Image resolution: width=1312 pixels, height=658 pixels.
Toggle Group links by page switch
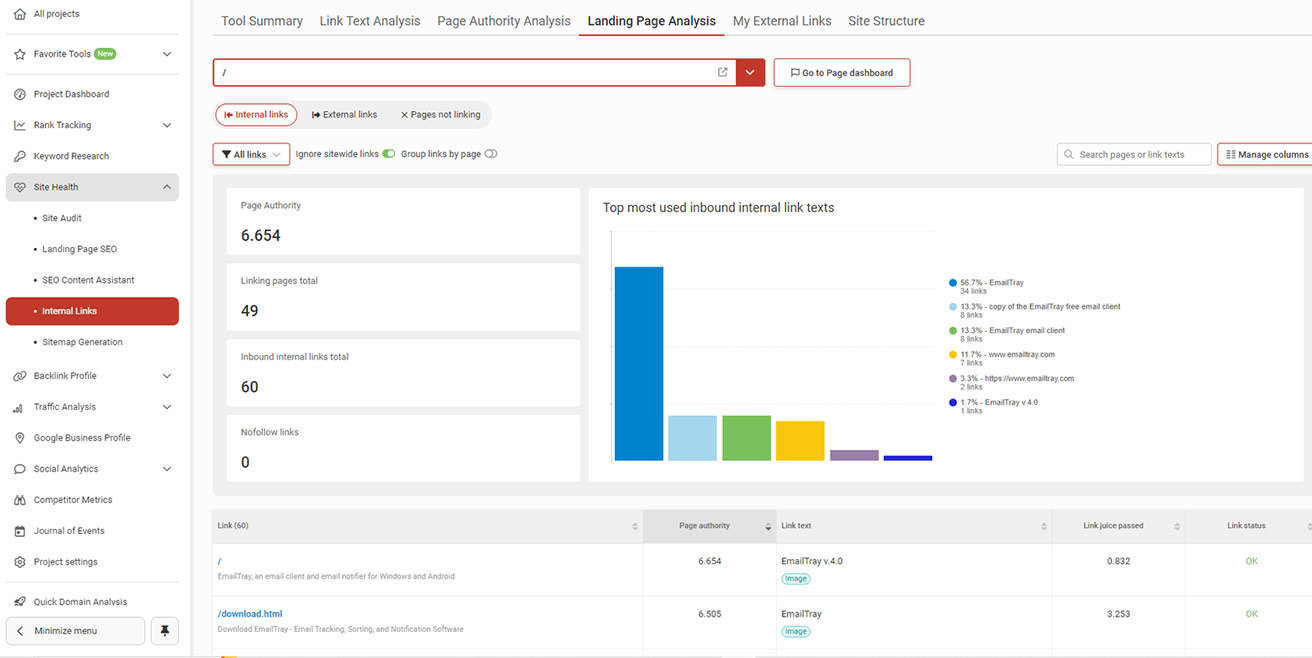point(491,154)
